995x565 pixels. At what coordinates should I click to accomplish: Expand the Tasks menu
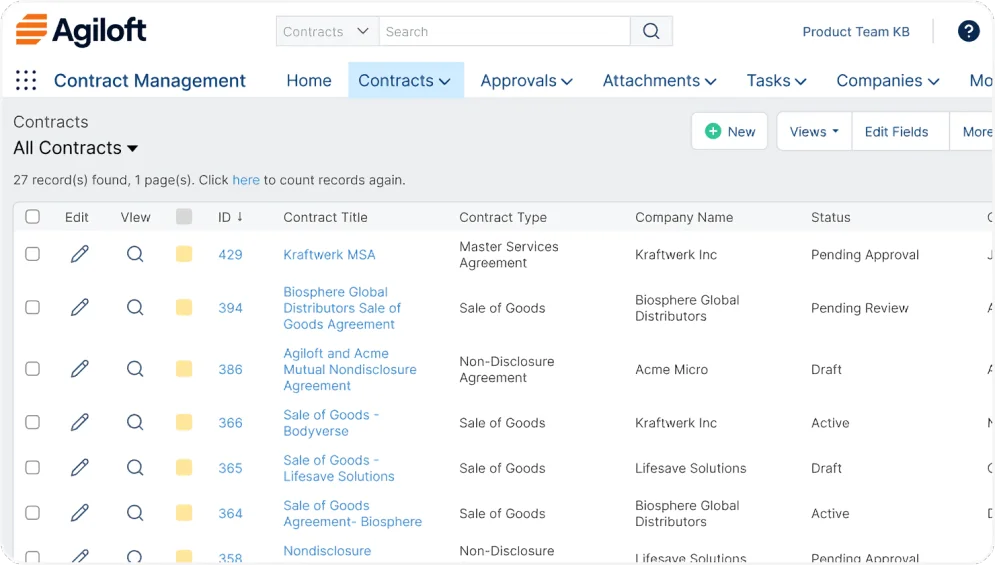pyautogui.click(x=776, y=81)
